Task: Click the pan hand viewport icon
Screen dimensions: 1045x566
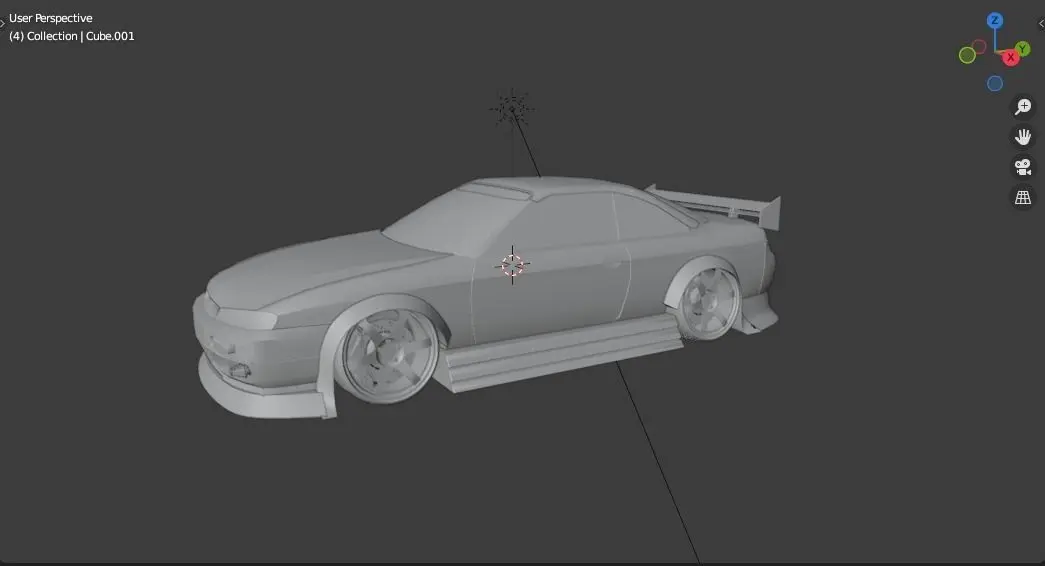Action: tap(1022, 137)
